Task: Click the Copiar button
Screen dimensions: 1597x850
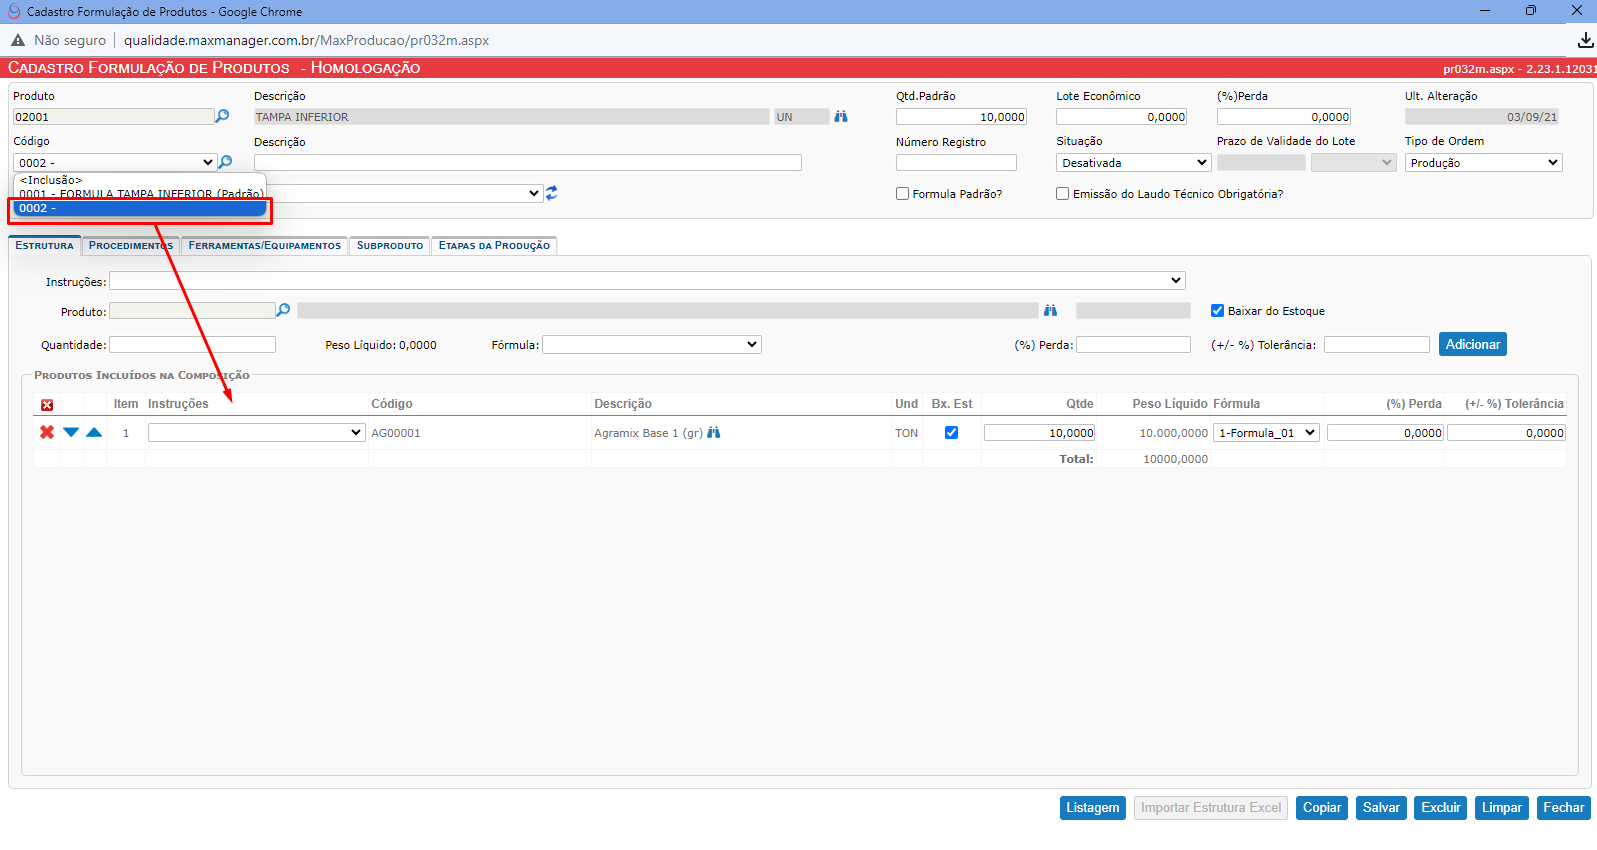Action: [1322, 807]
